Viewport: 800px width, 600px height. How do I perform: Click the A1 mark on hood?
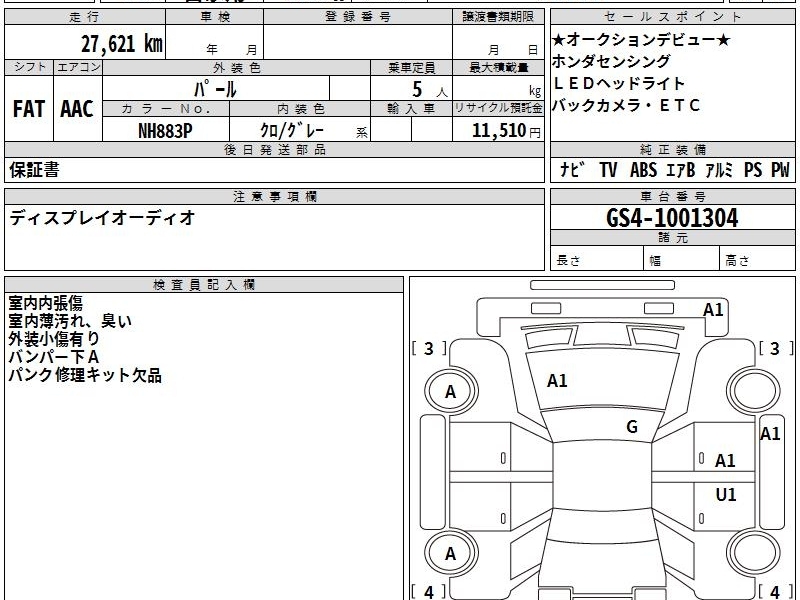click(x=557, y=381)
